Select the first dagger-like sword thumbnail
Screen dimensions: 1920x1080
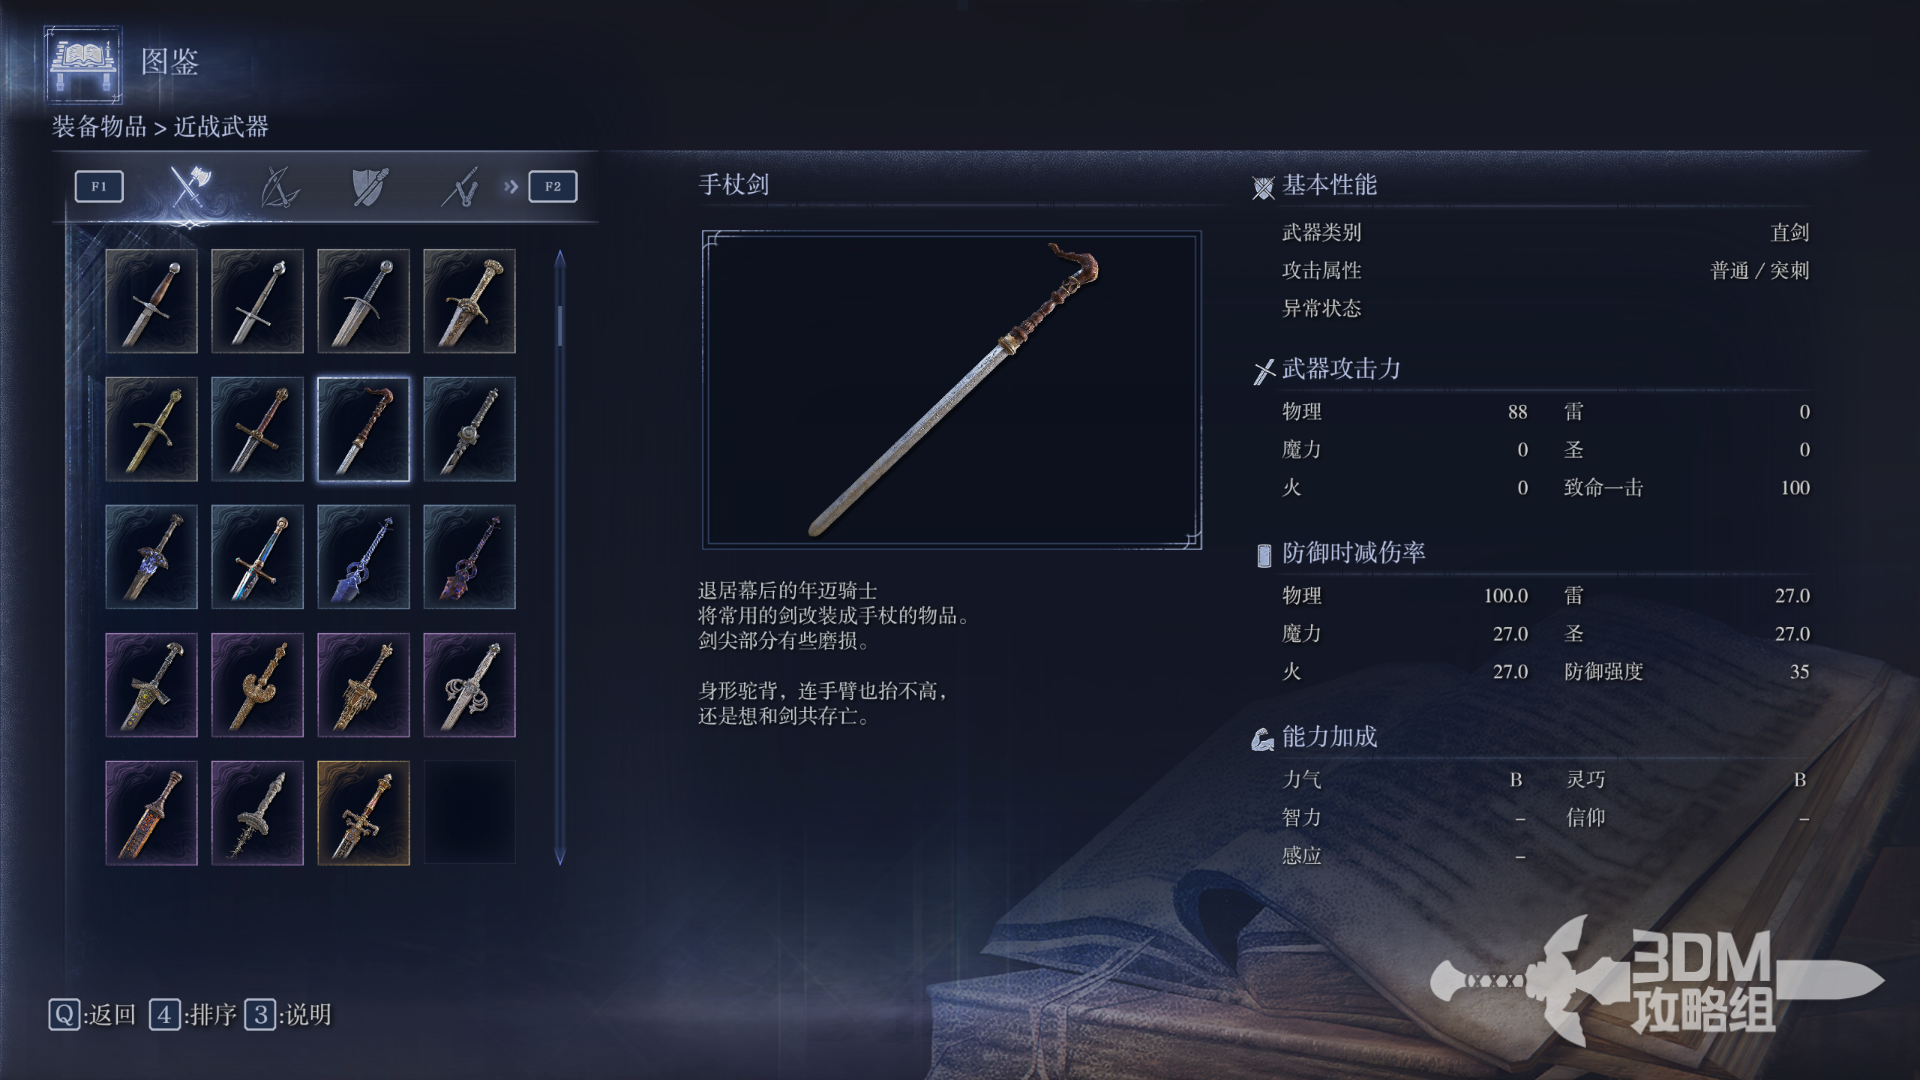[x=151, y=301]
